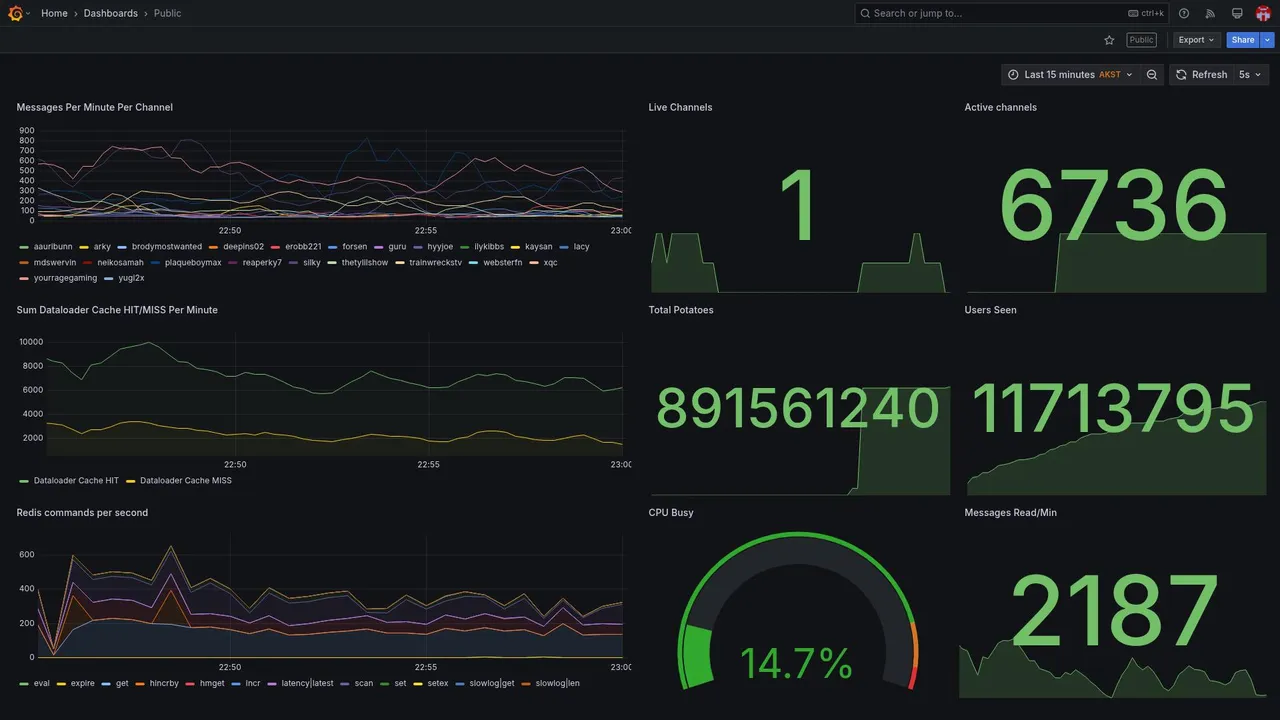Click color swatch next to guru
The image size is (1280, 720).
[379, 247]
